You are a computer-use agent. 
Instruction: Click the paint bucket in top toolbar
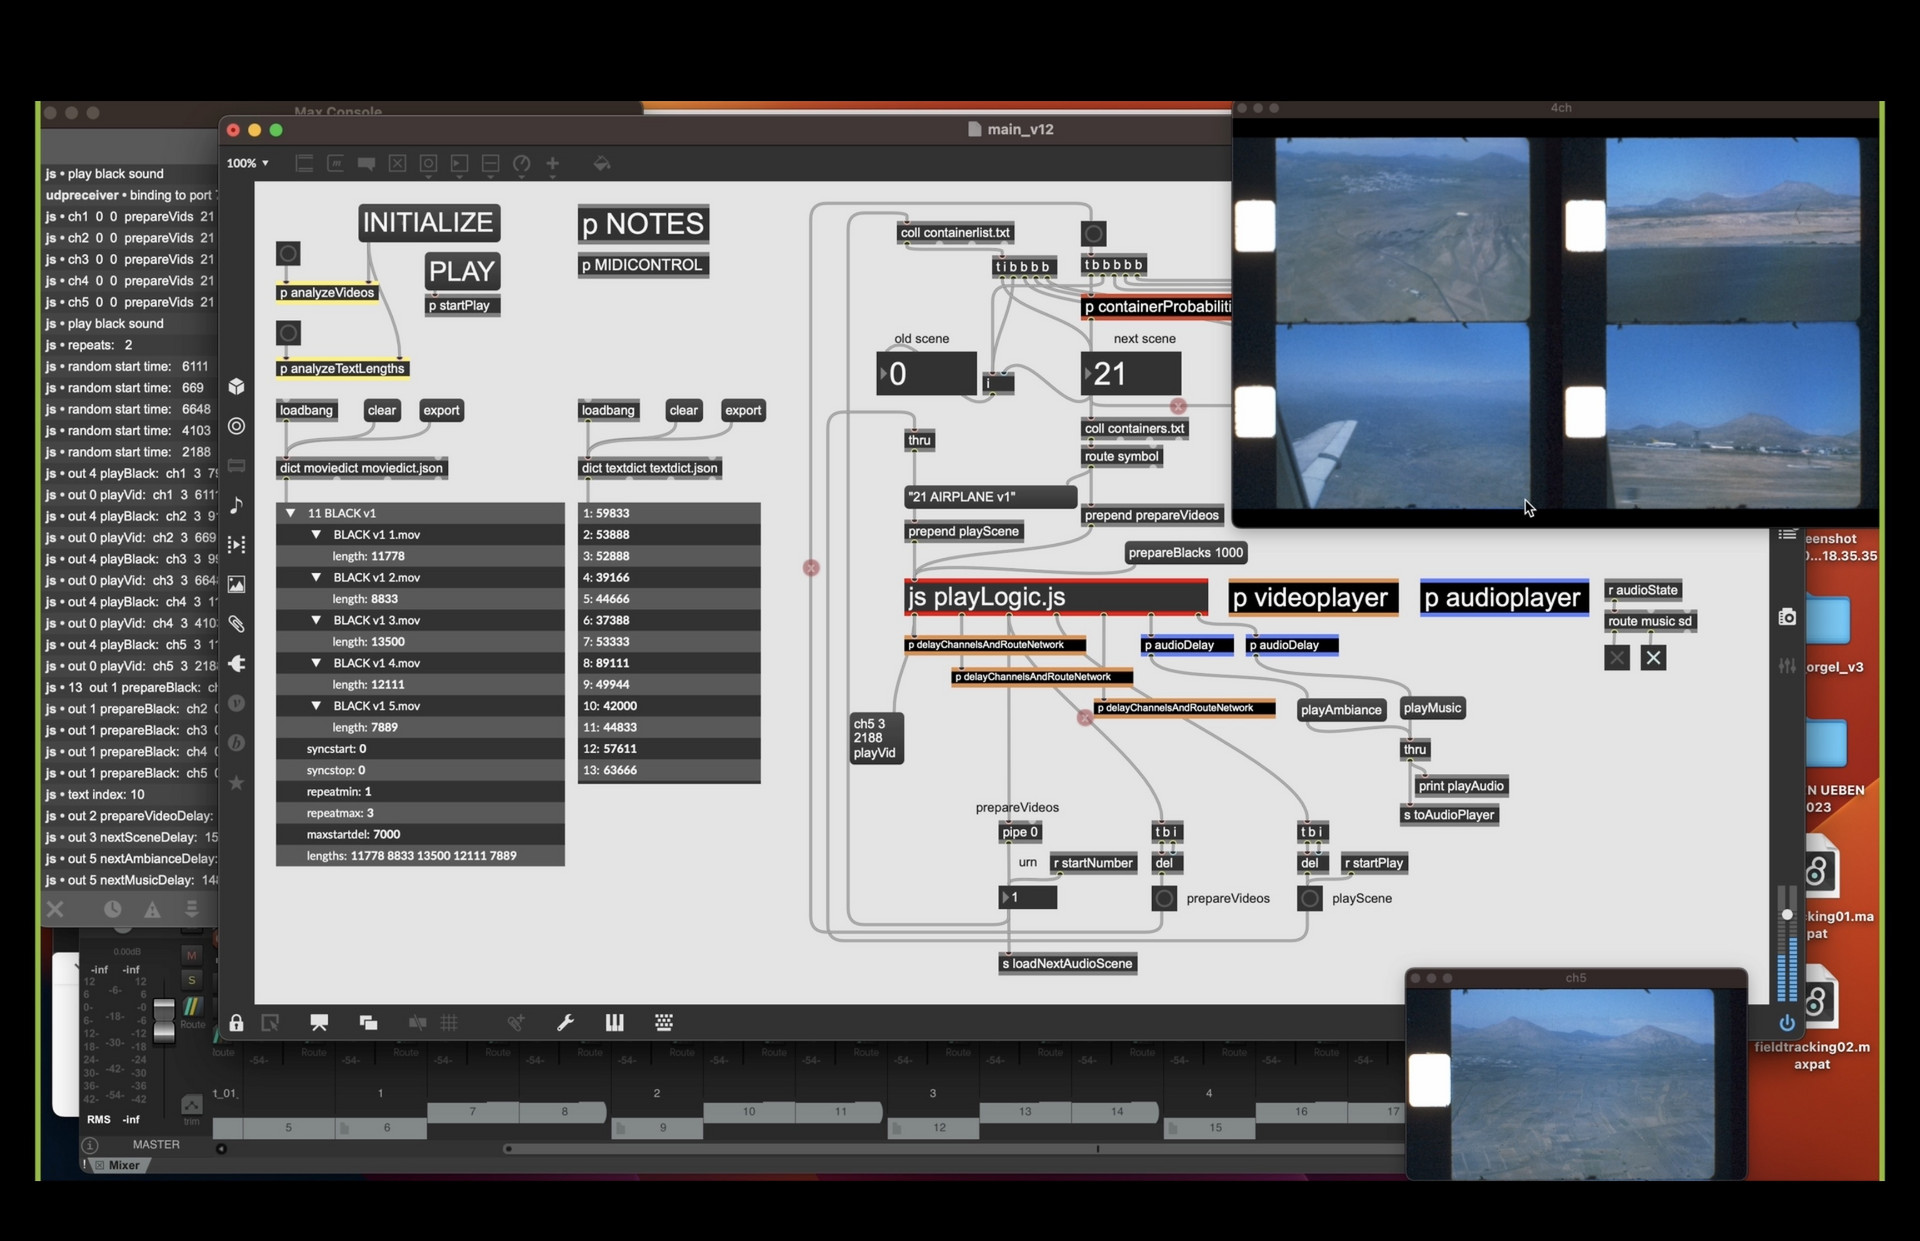pos(601,163)
